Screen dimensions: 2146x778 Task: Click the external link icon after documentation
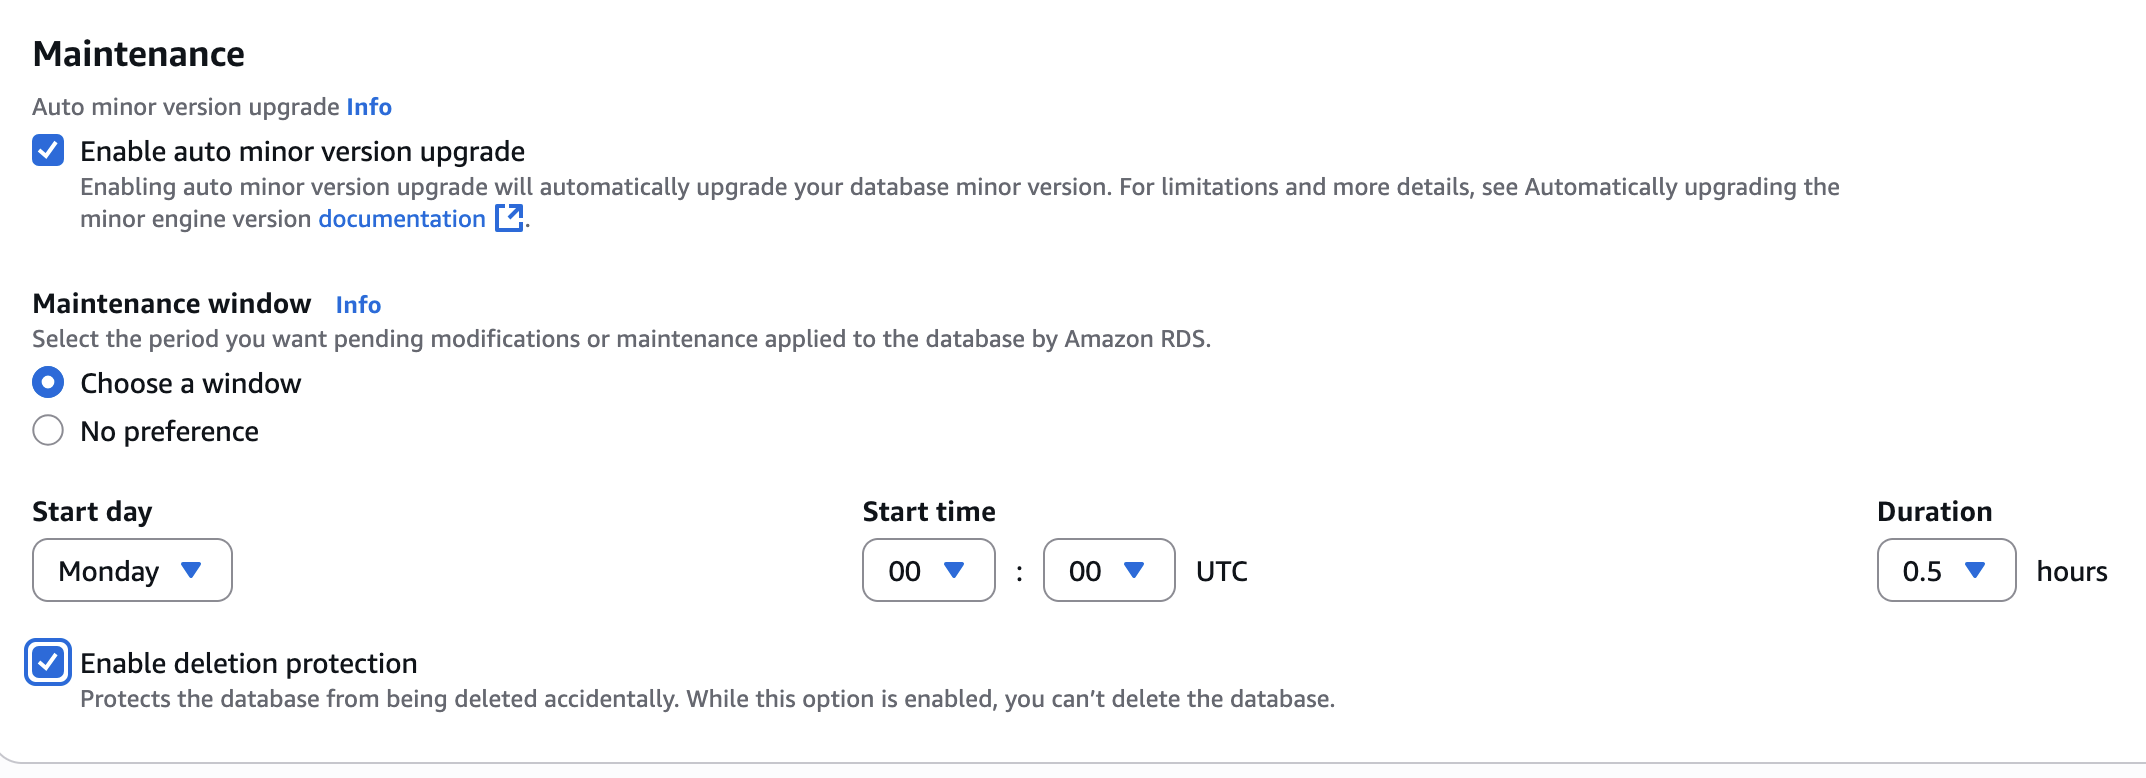point(509,218)
